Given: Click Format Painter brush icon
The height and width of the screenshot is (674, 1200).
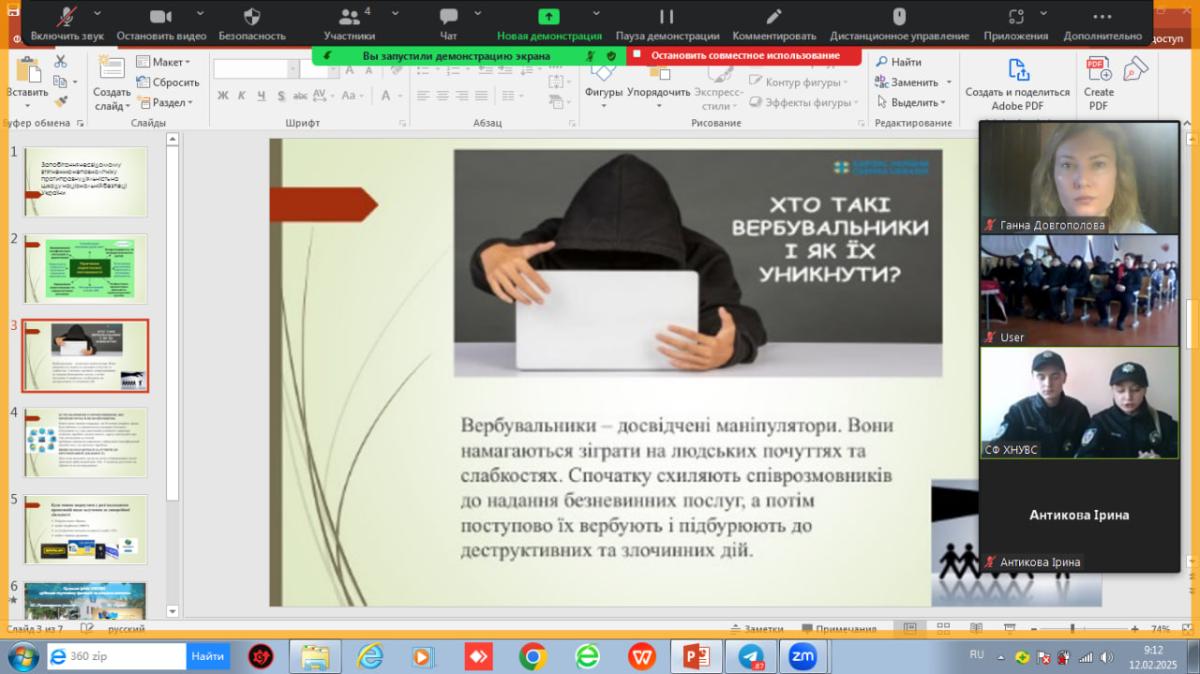Looking at the screenshot, I should pos(60,102).
